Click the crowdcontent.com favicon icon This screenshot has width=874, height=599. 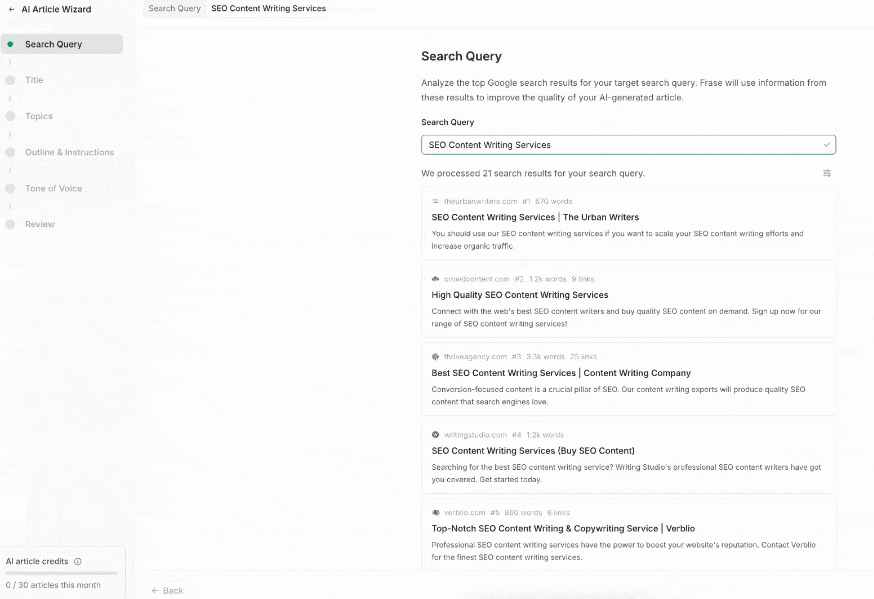coord(435,279)
